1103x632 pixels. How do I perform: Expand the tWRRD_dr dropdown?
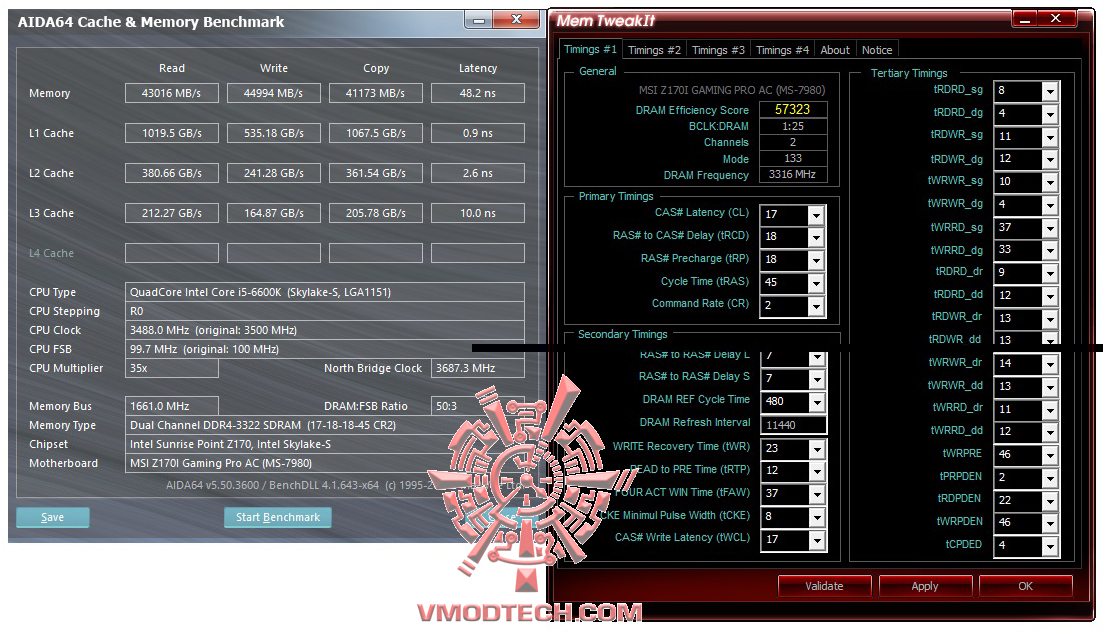pyautogui.click(x=1050, y=410)
